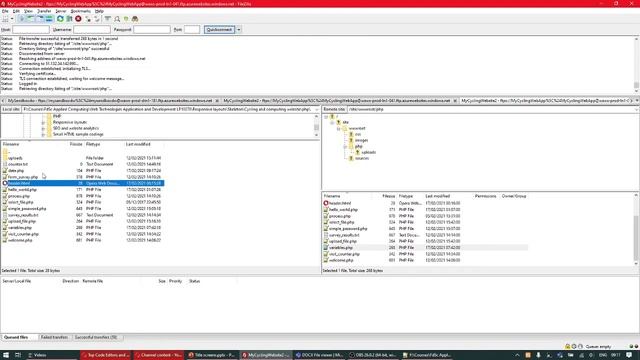The image size is (640, 360).
Task: Expand Responsive layouts folder in local tree
Action: pos(43,122)
